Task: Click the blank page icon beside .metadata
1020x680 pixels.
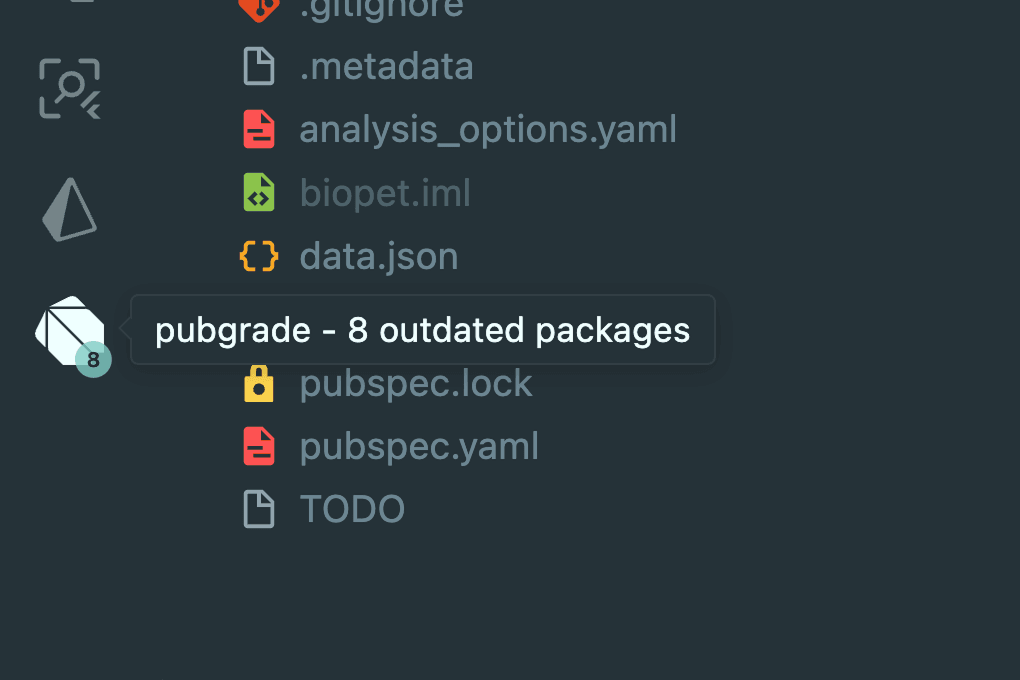Action: [259, 67]
